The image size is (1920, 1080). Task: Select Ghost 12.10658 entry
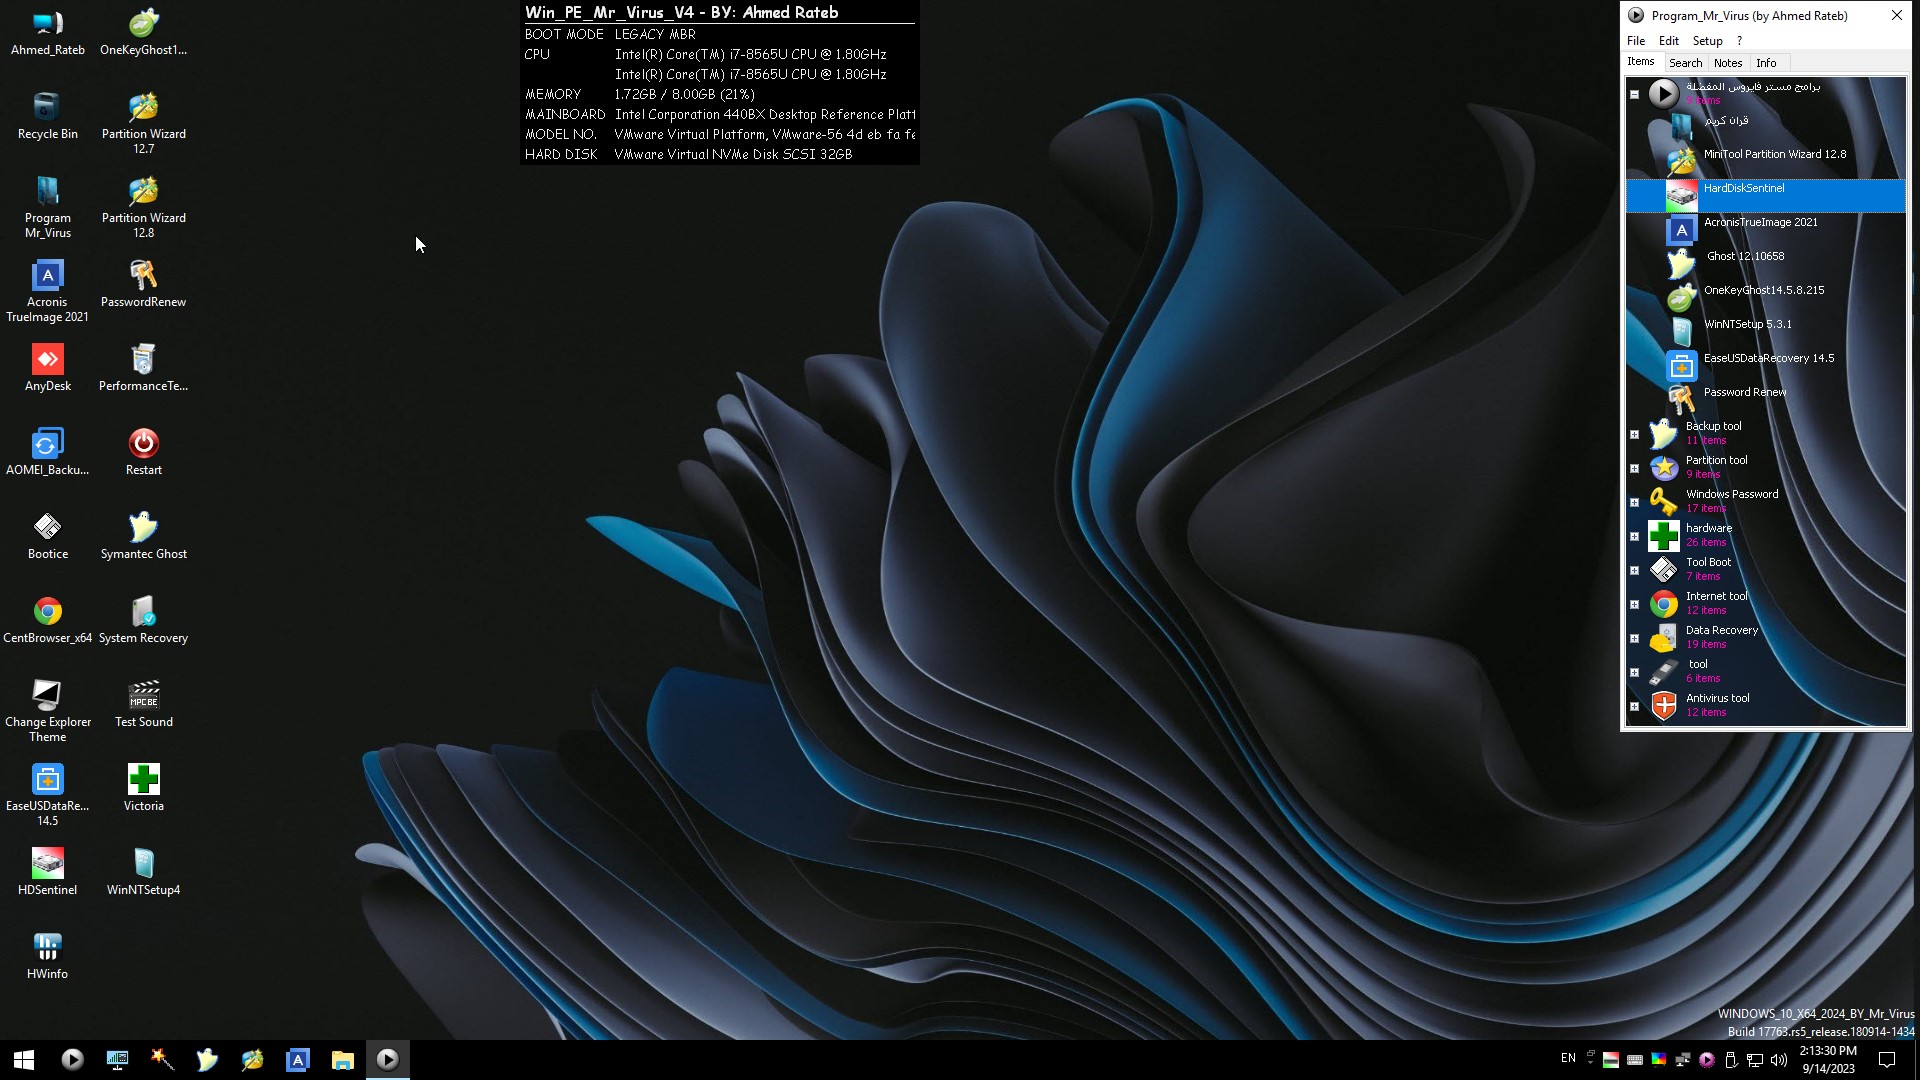pos(1766,263)
